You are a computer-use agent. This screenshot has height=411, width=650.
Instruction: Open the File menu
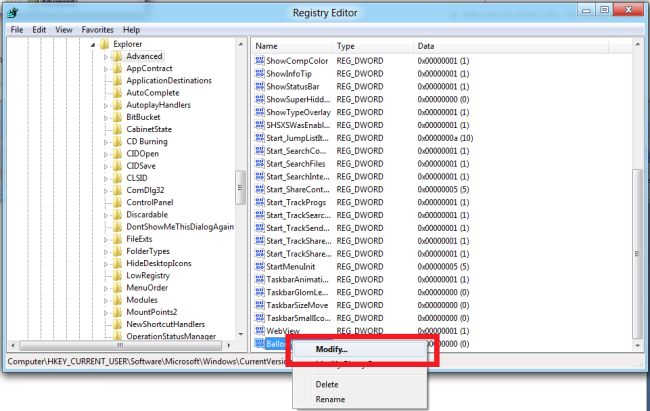[17, 30]
